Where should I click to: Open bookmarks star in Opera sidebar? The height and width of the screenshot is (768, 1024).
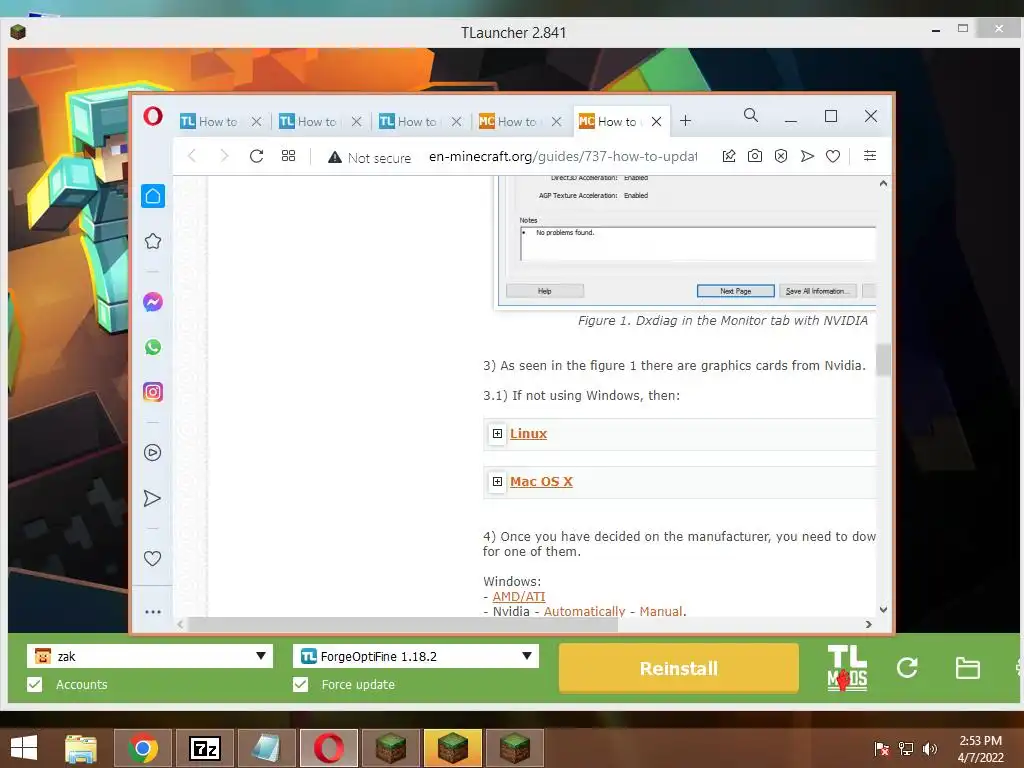(x=153, y=241)
